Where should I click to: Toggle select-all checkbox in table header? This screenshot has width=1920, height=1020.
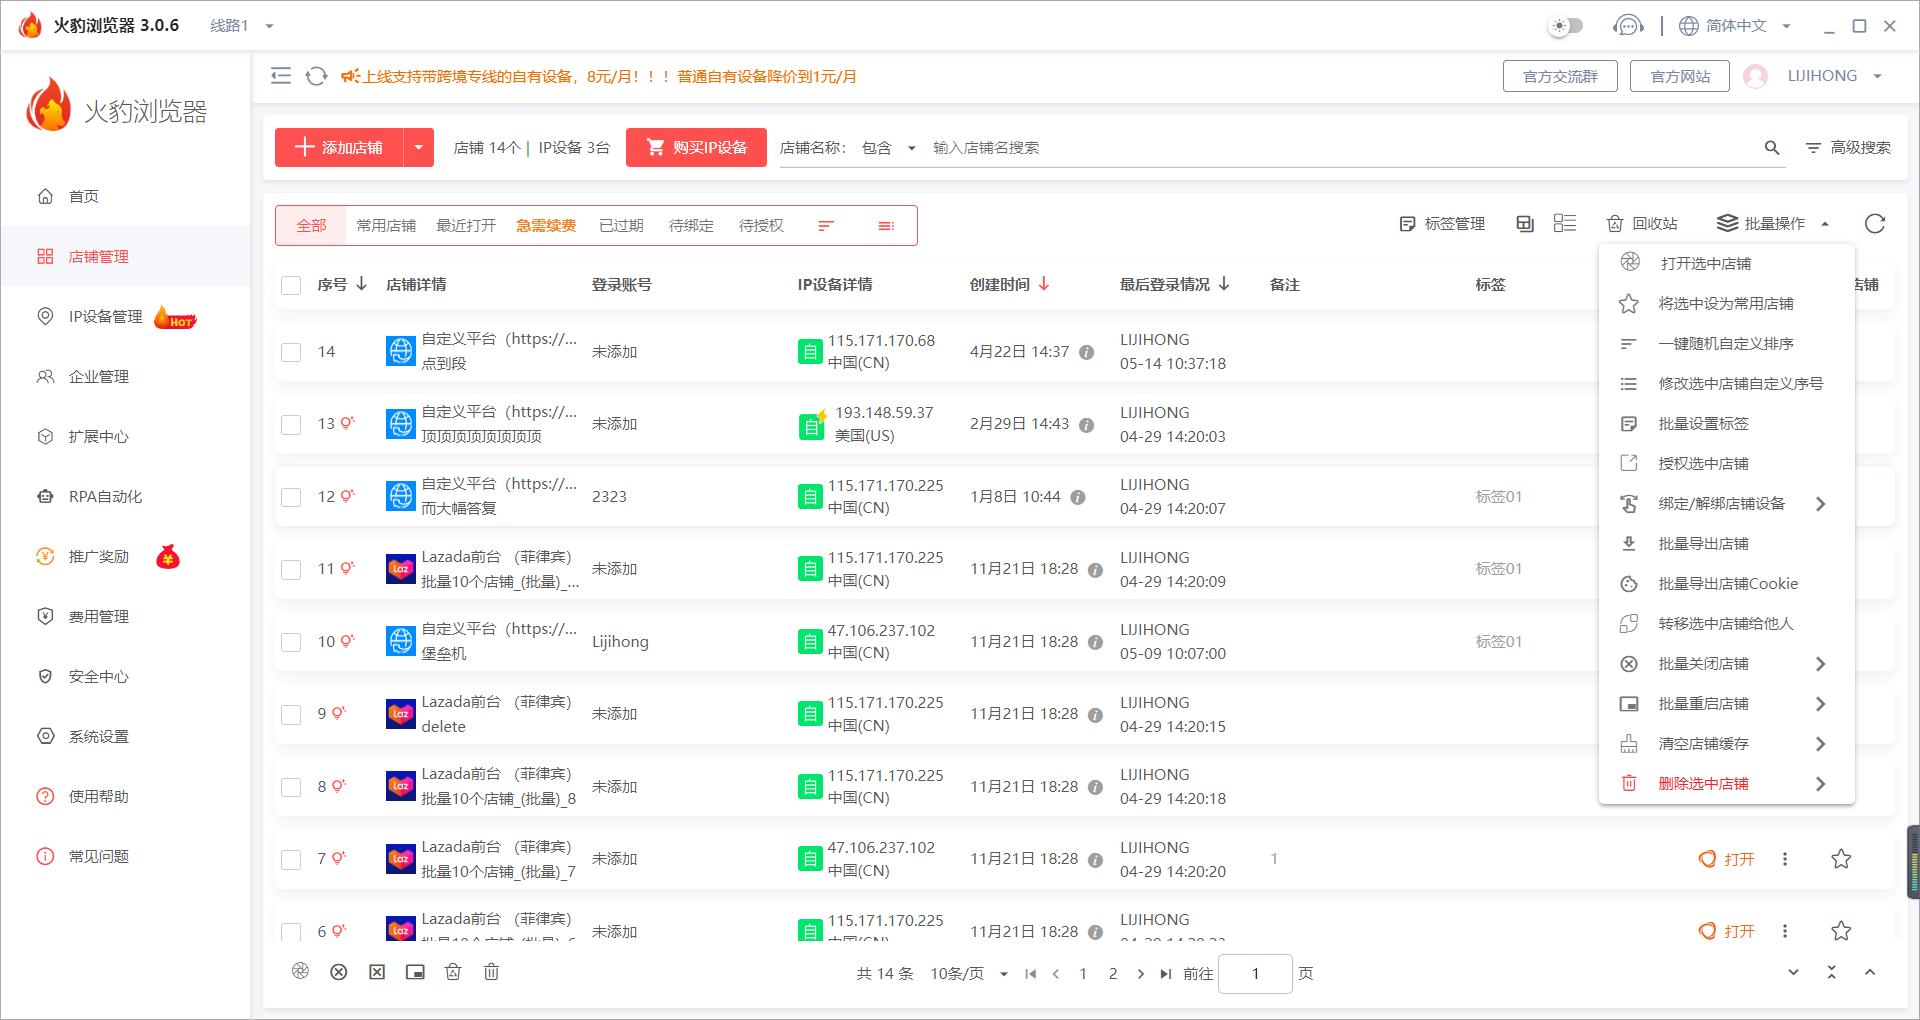point(291,285)
